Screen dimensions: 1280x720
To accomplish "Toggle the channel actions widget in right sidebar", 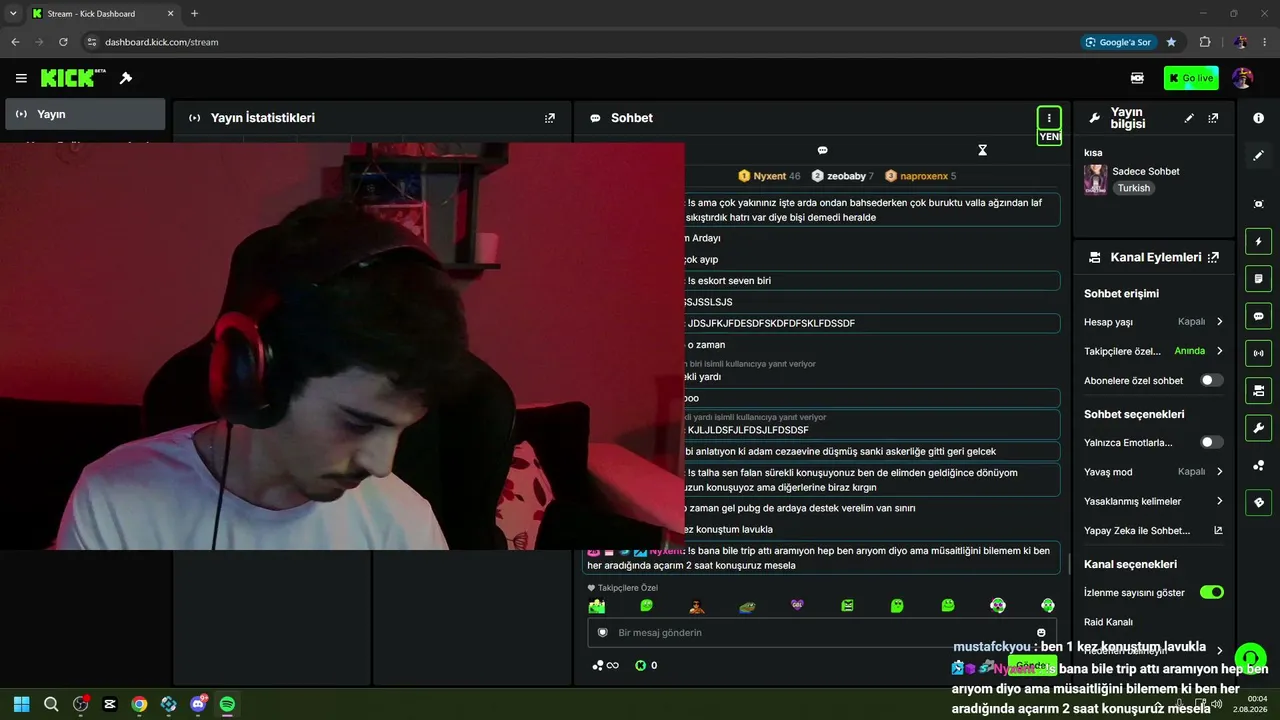I will (x=1258, y=390).
